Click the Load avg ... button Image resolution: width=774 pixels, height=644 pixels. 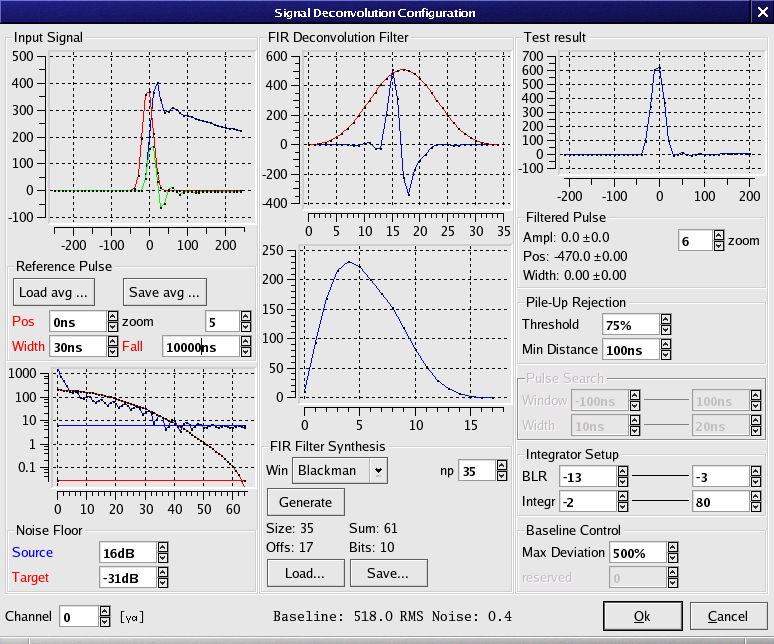click(x=54, y=292)
